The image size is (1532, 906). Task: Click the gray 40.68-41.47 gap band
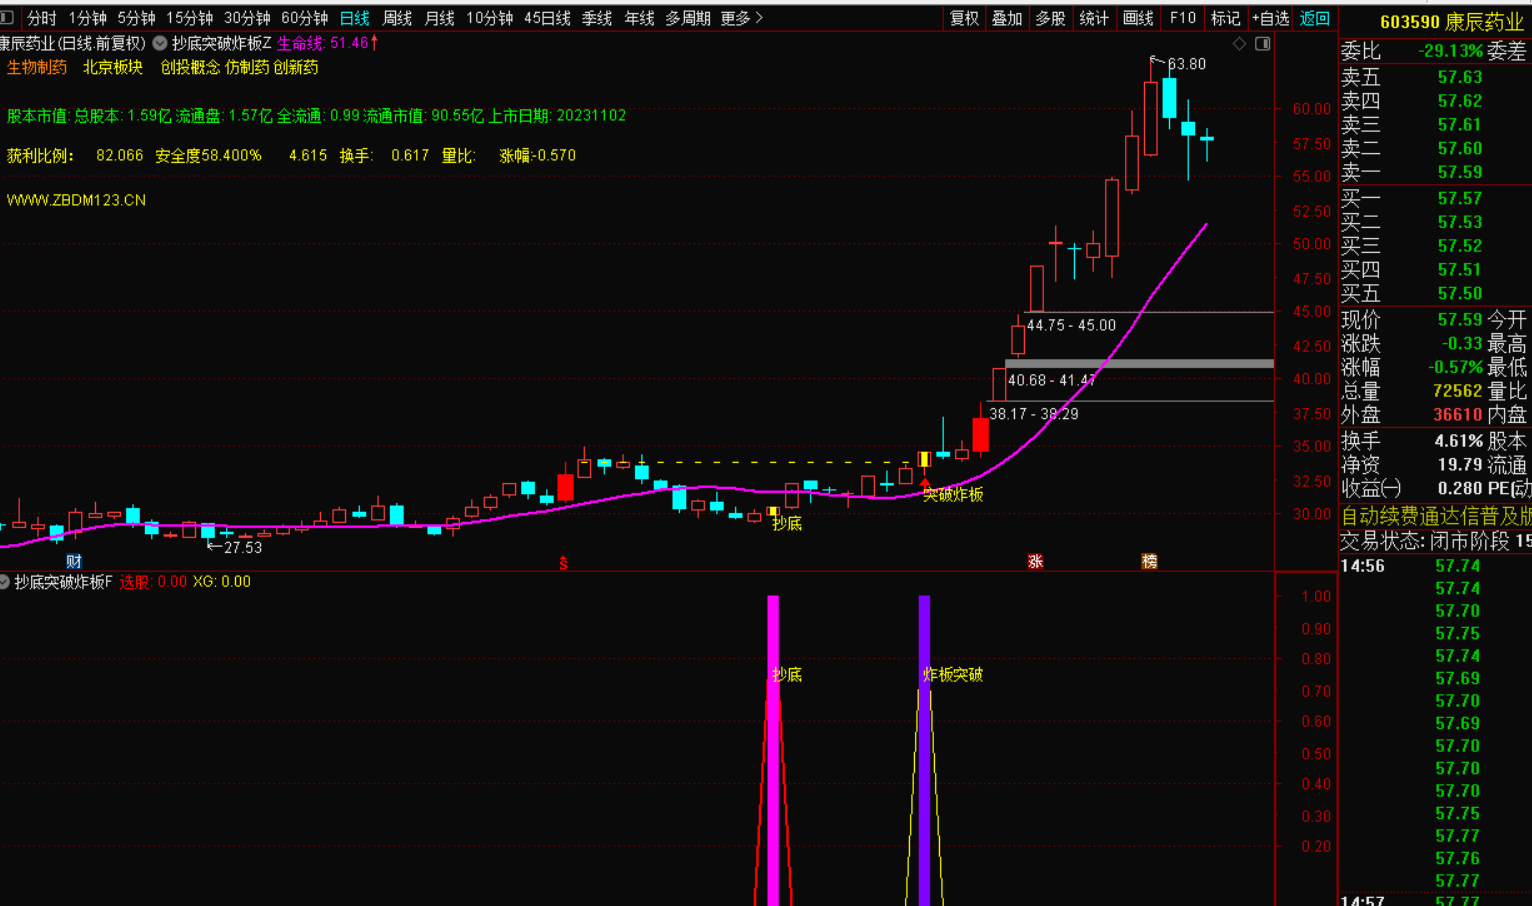(1139, 364)
